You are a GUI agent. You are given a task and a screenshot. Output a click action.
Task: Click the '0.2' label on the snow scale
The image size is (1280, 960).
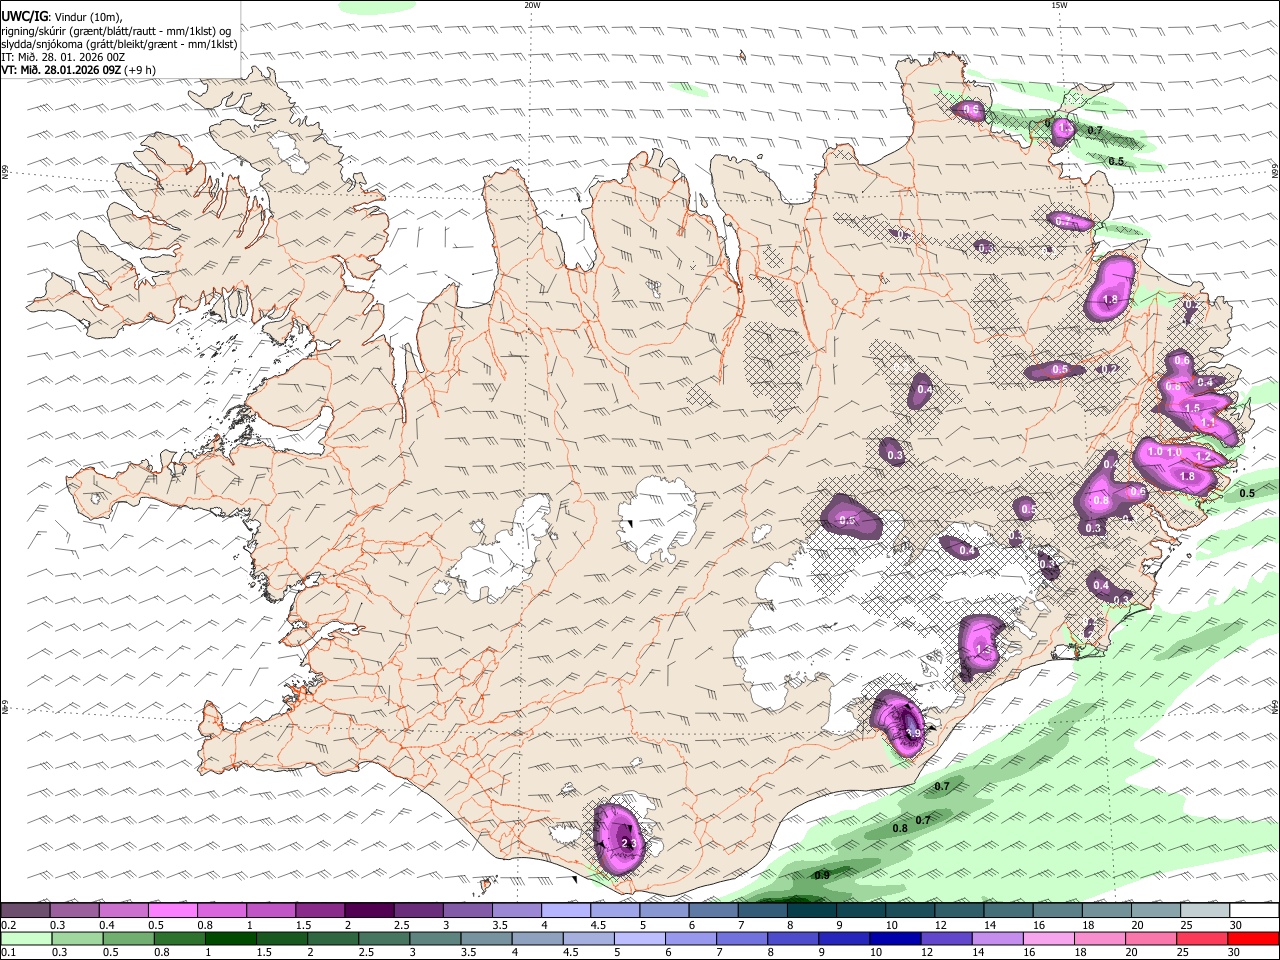click(x=8, y=925)
